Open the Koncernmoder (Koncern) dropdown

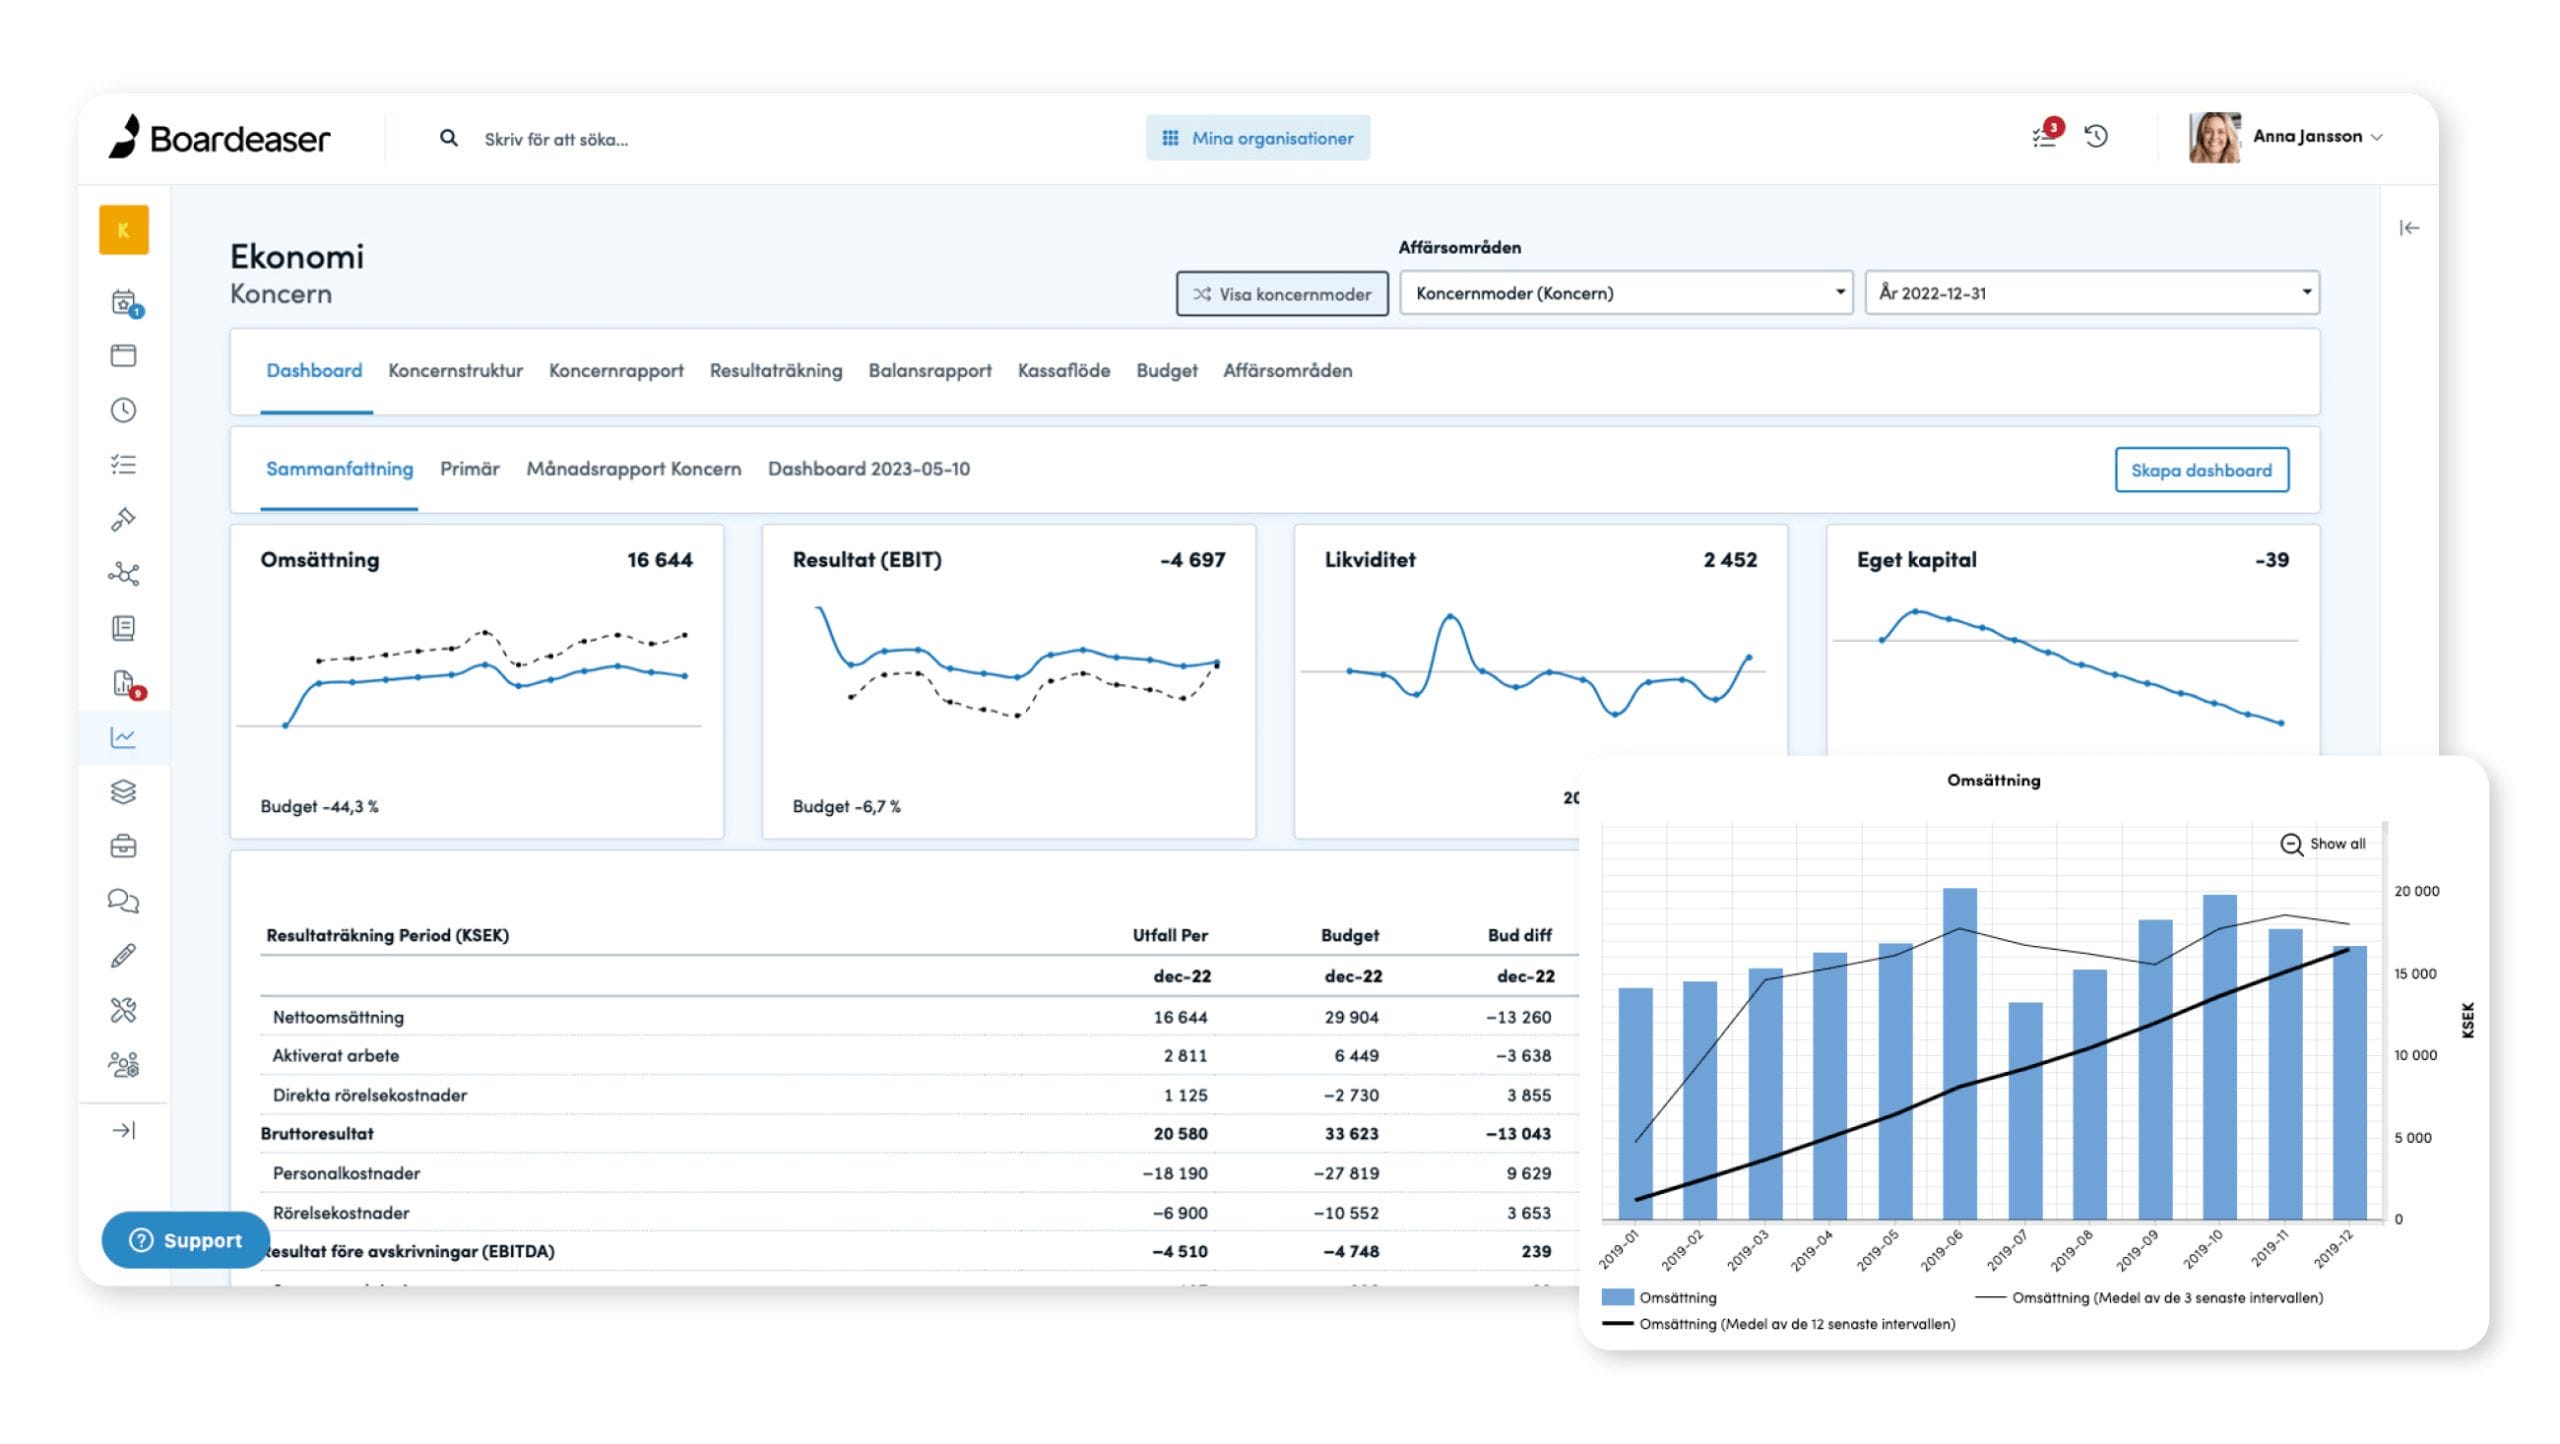tap(1625, 293)
